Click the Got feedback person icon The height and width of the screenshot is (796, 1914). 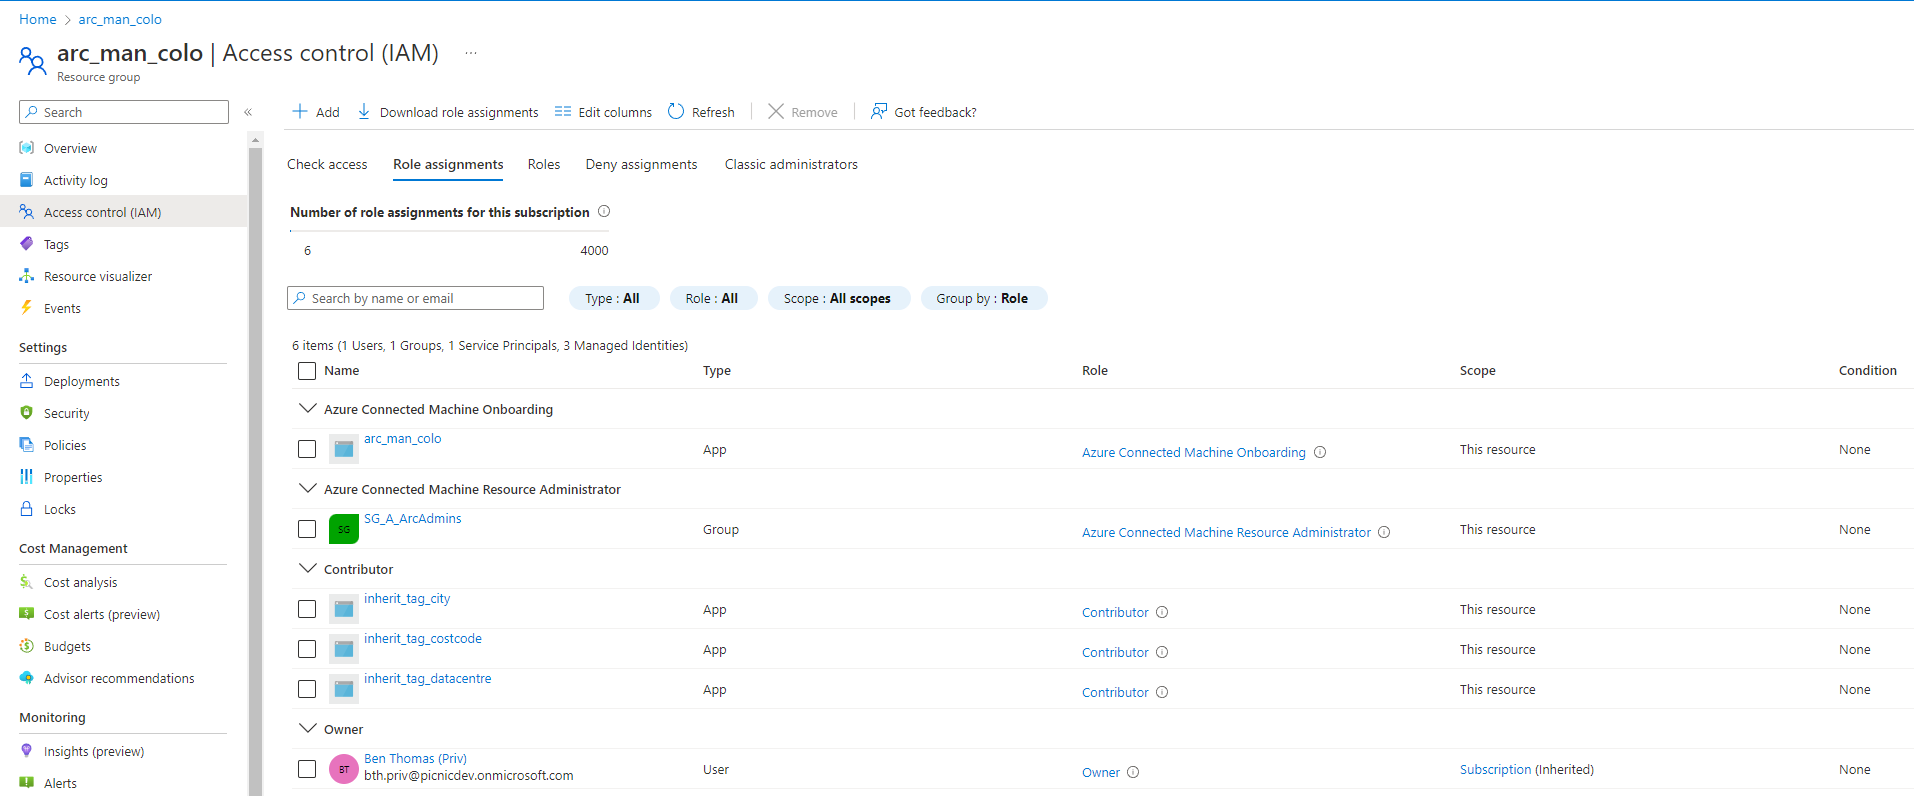(879, 111)
